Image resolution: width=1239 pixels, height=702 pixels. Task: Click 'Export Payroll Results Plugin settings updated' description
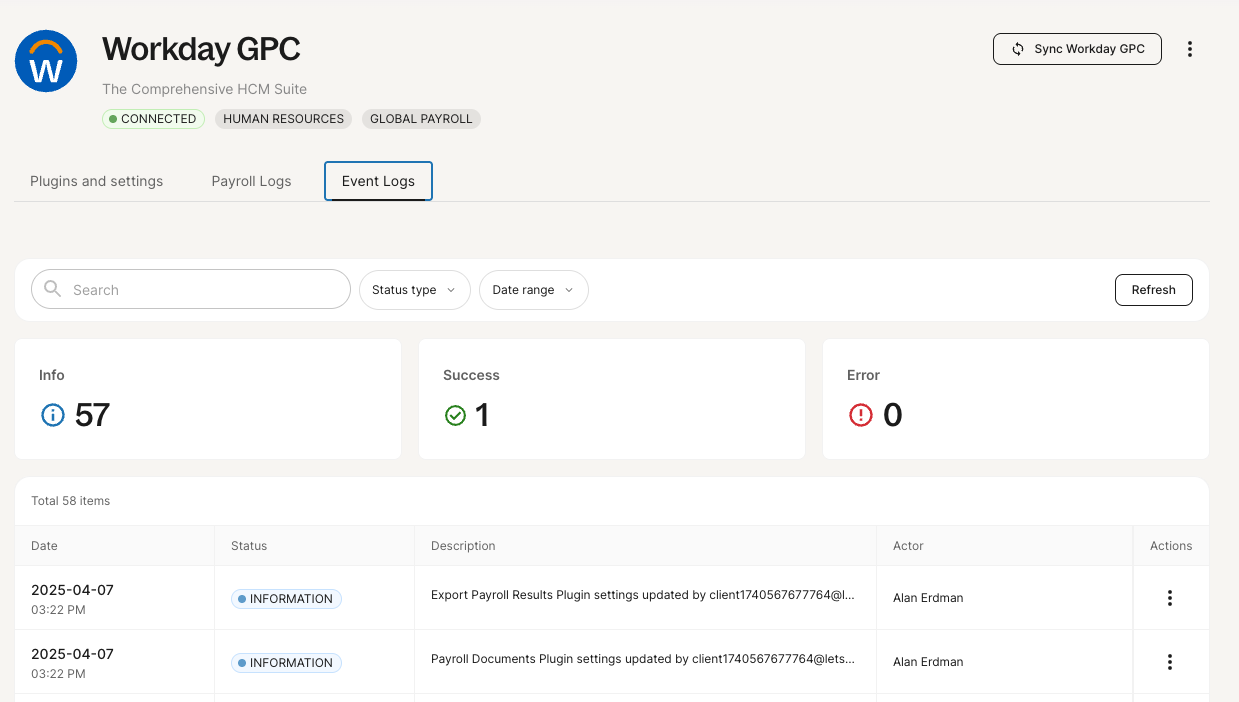643,595
